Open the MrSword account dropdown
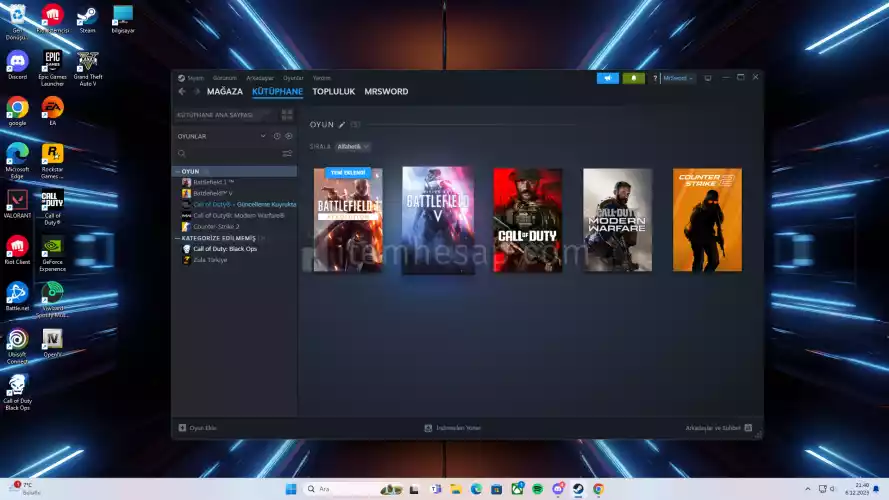The width and height of the screenshot is (889, 500). click(x=677, y=78)
